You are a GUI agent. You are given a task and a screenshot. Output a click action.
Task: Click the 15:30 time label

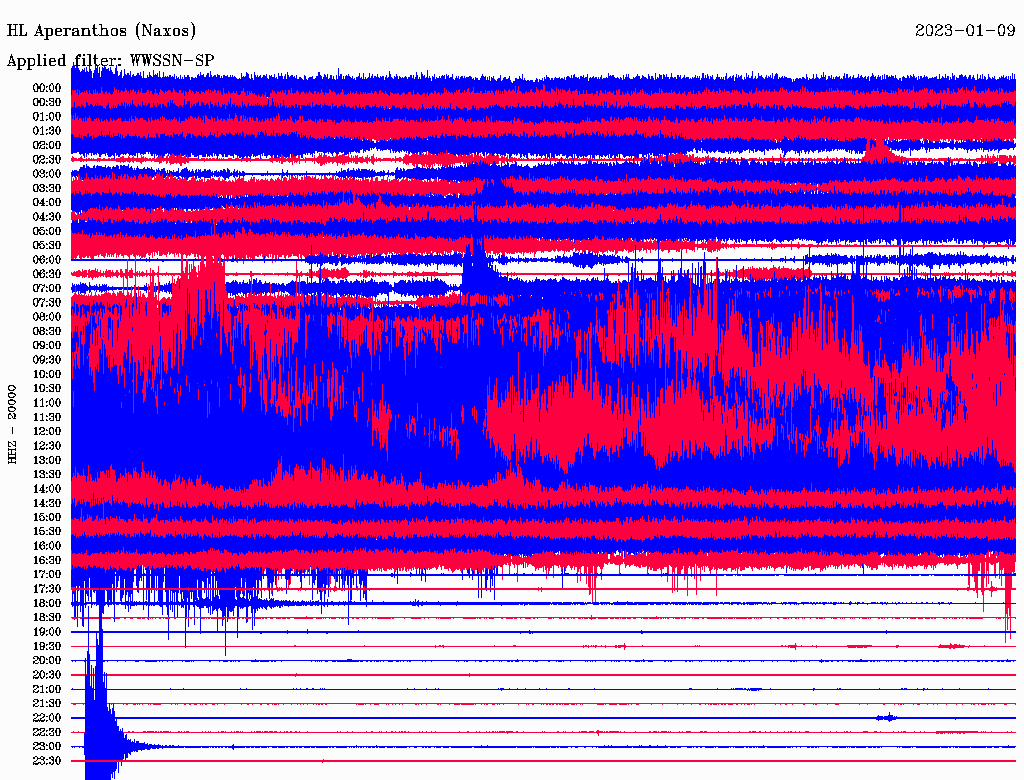click(47, 532)
